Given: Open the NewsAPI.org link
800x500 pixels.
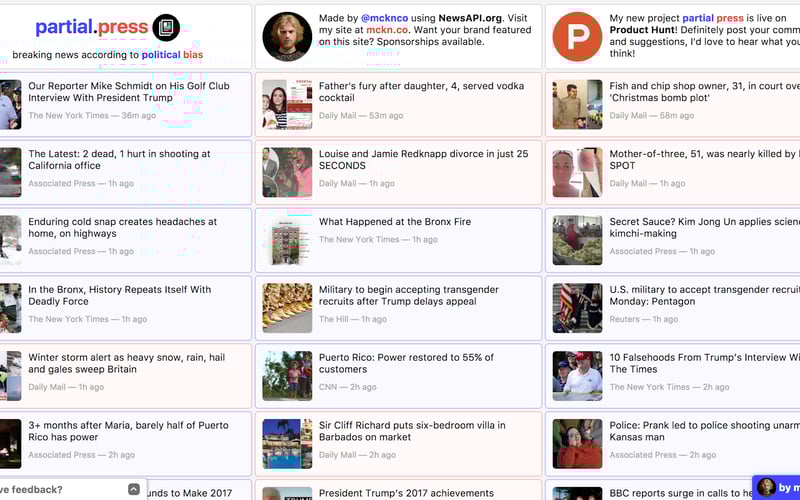Looking at the screenshot, I should pos(470,18).
